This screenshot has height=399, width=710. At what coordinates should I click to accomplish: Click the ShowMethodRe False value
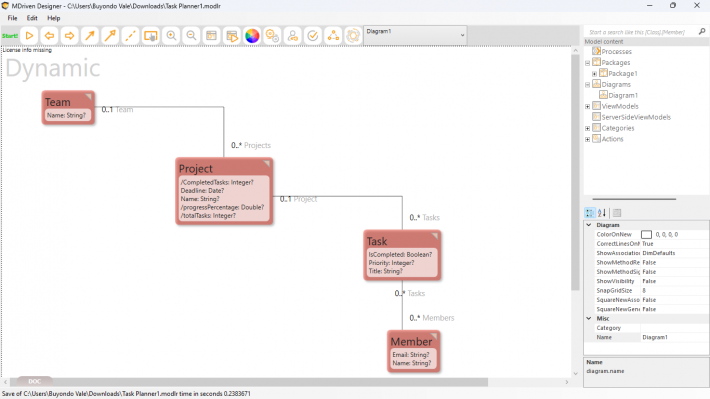[x=675, y=263]
